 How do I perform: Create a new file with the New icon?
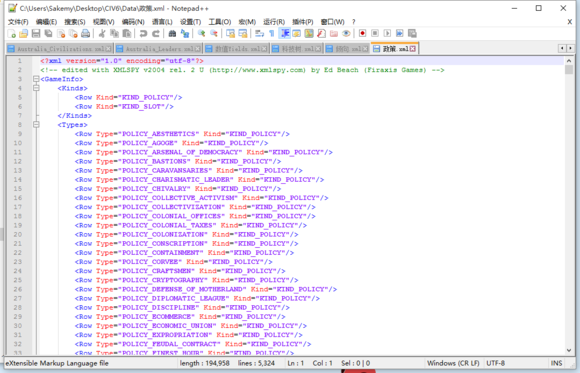point(11,34)
